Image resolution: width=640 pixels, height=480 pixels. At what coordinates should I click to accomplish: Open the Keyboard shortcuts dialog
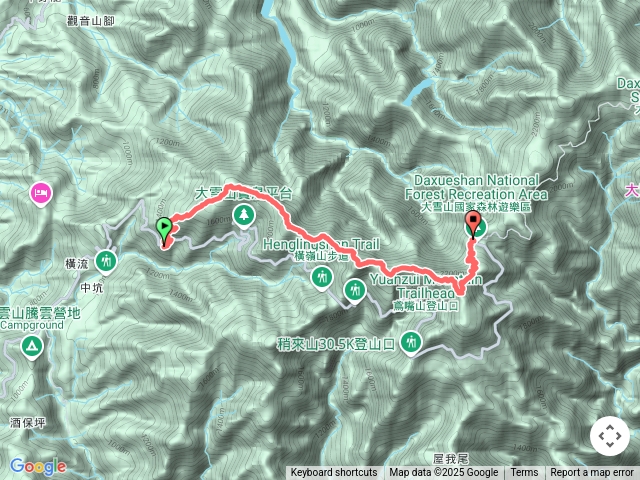point(334,473)
